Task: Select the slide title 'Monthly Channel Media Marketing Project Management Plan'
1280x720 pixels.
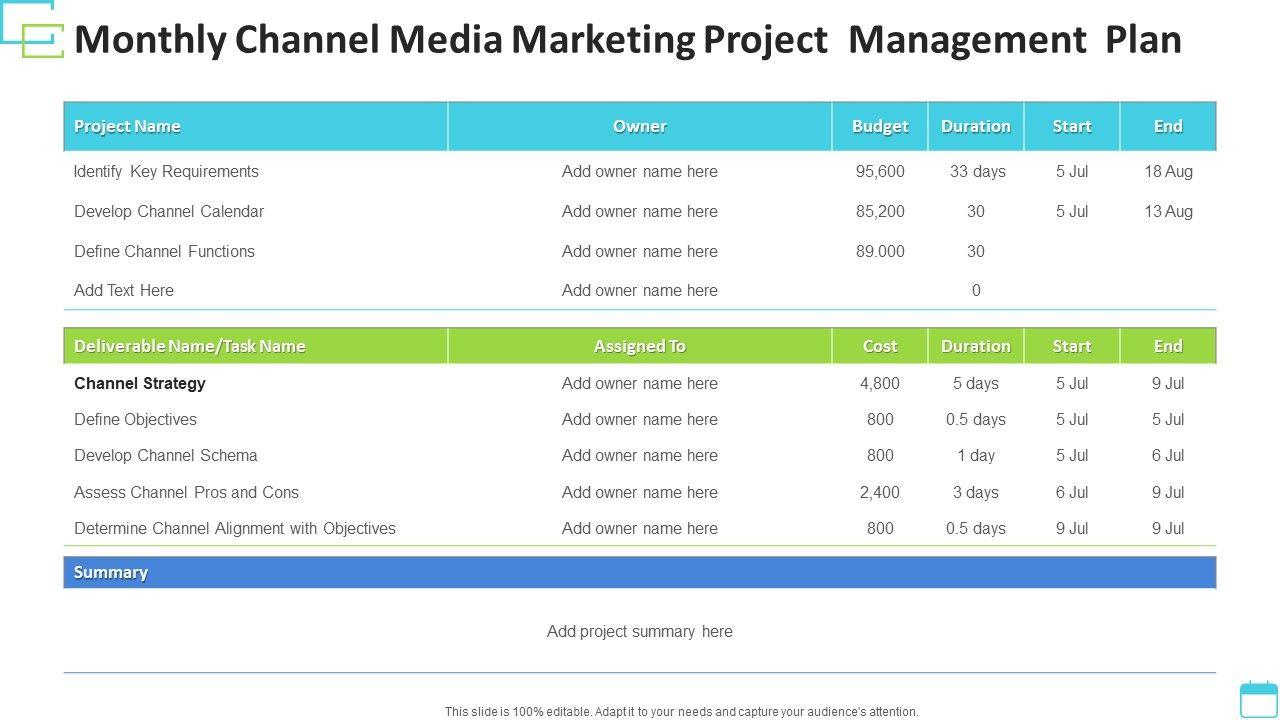Action: click(x=628, y=39)
